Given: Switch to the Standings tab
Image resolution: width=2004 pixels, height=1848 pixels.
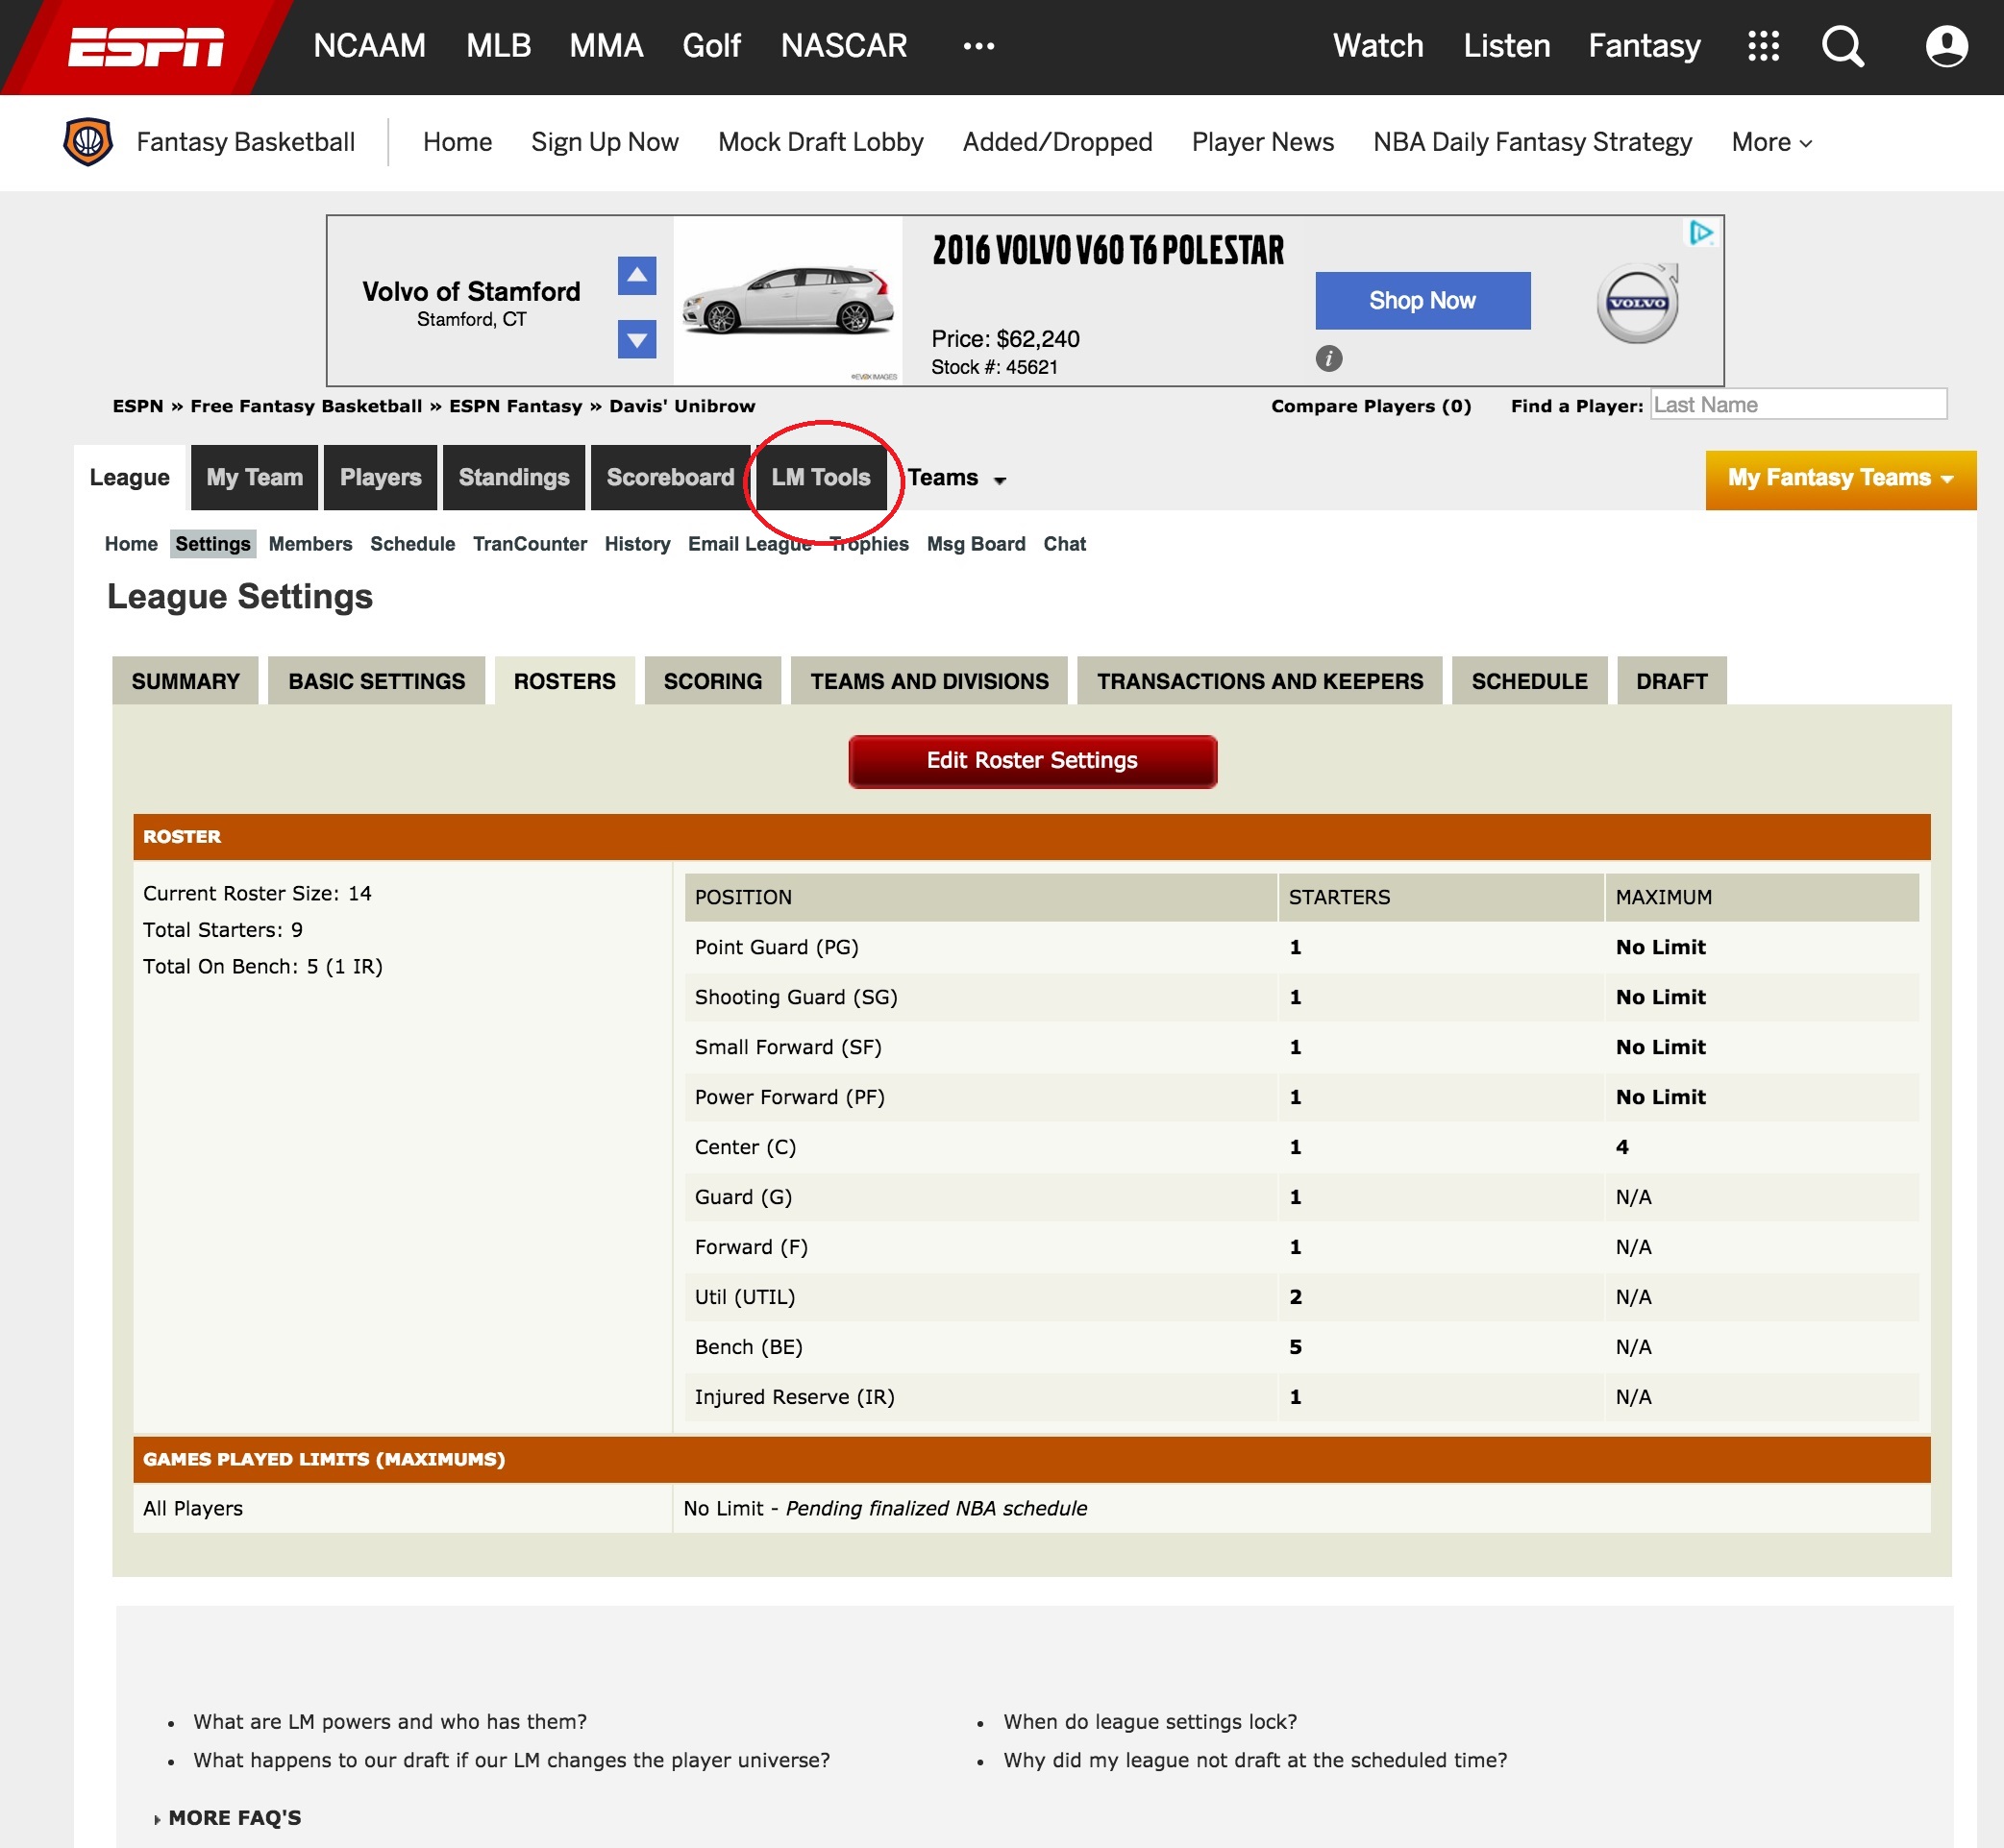Looking at the screenshot, I should coord(514,478).
